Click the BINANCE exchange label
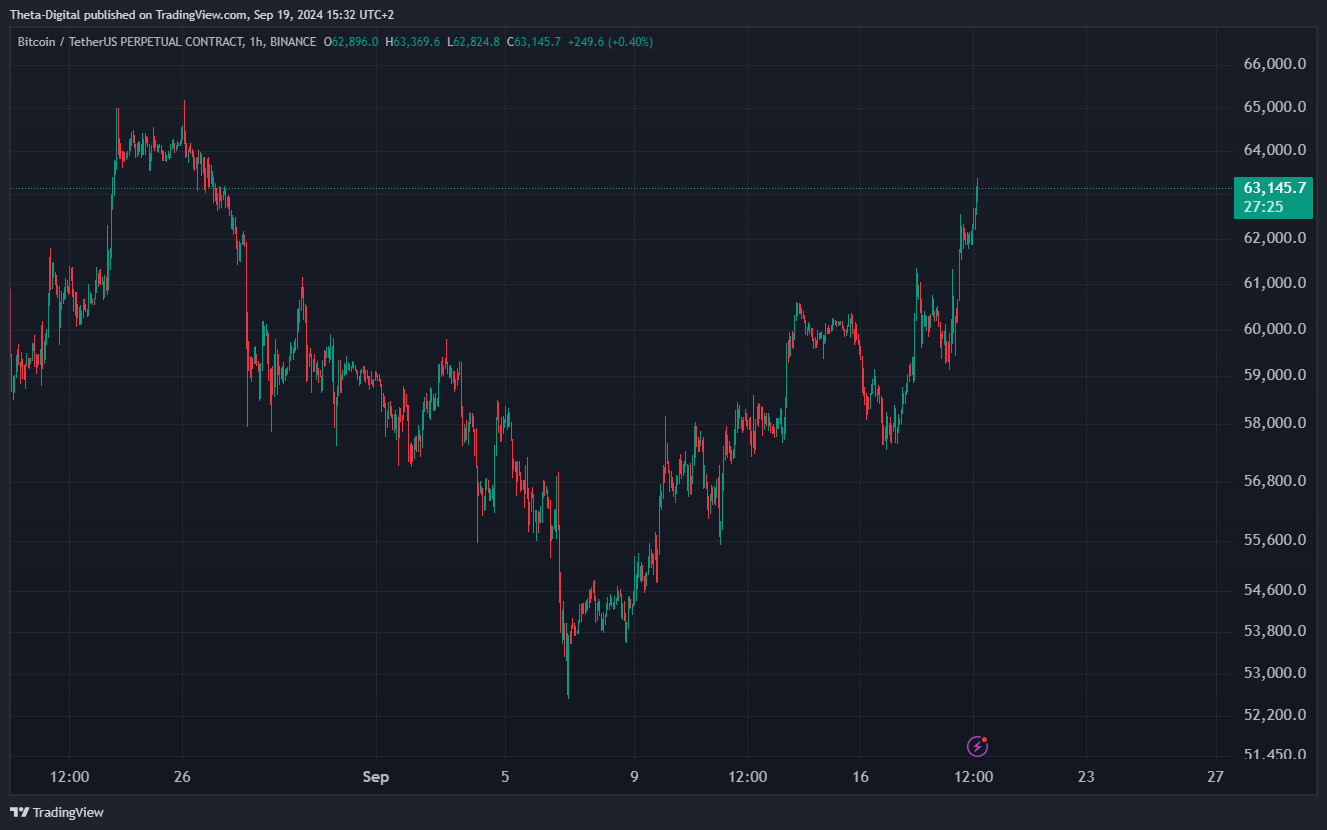1327x830 pixels. point(291,42)
